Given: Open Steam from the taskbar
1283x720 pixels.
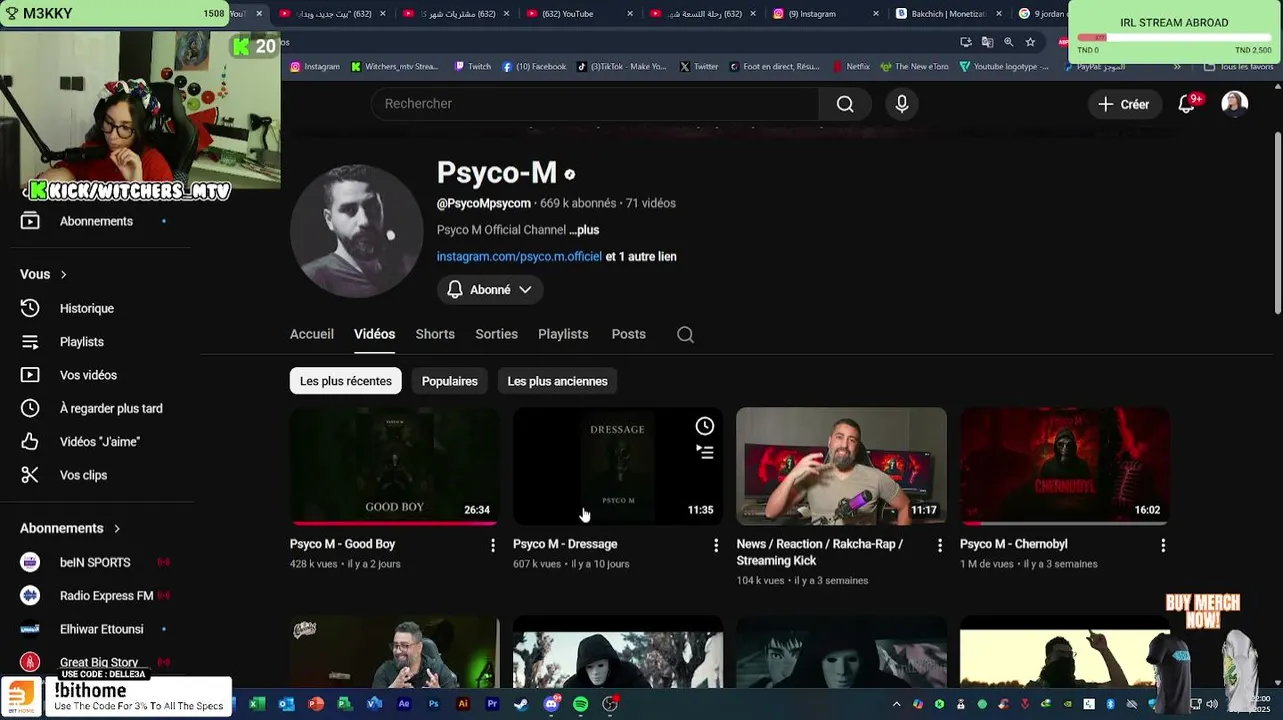Looking at the screenshot, I should (x=521, y=704).
